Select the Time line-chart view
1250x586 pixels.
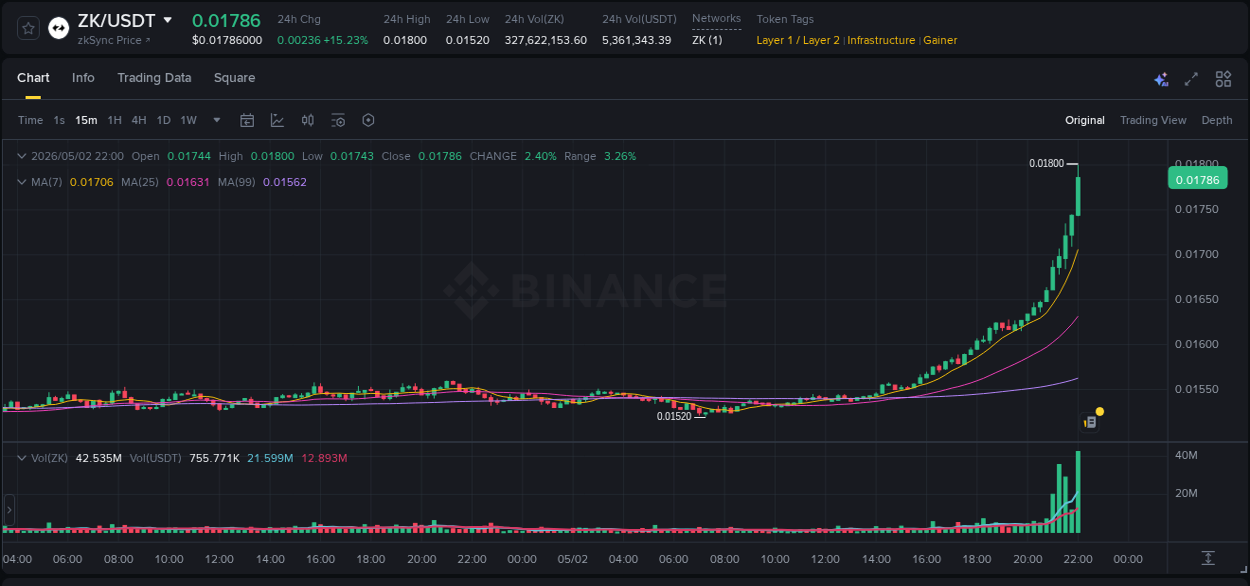(31, 120)
